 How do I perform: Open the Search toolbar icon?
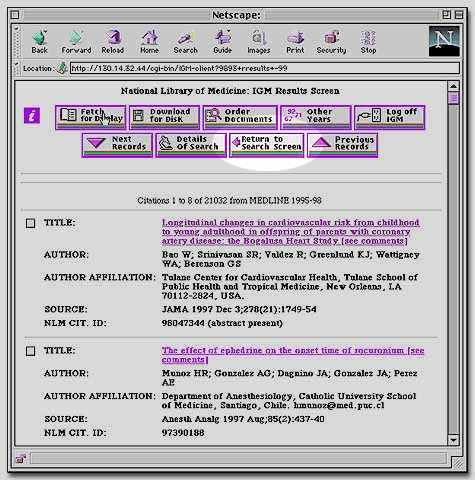pyautogui.click(x=185, y=42)
